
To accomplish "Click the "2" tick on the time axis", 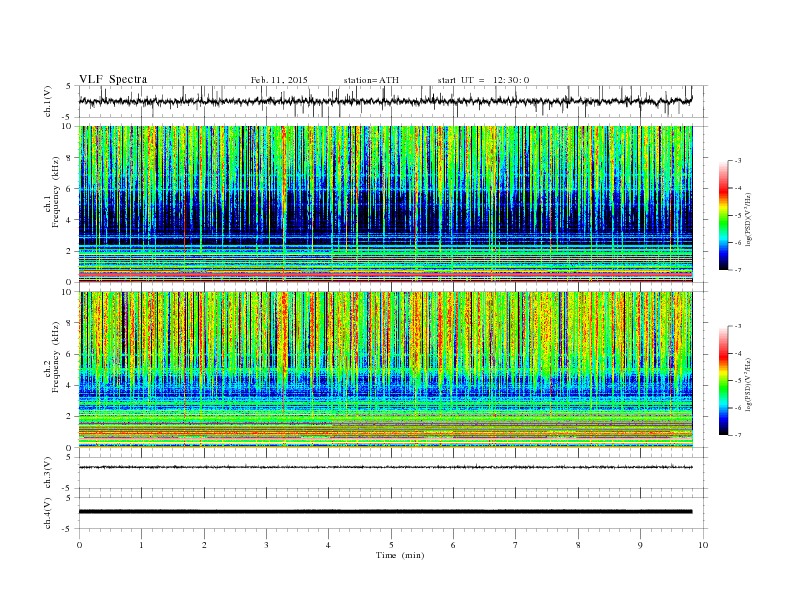I will (x=204, y=545).
